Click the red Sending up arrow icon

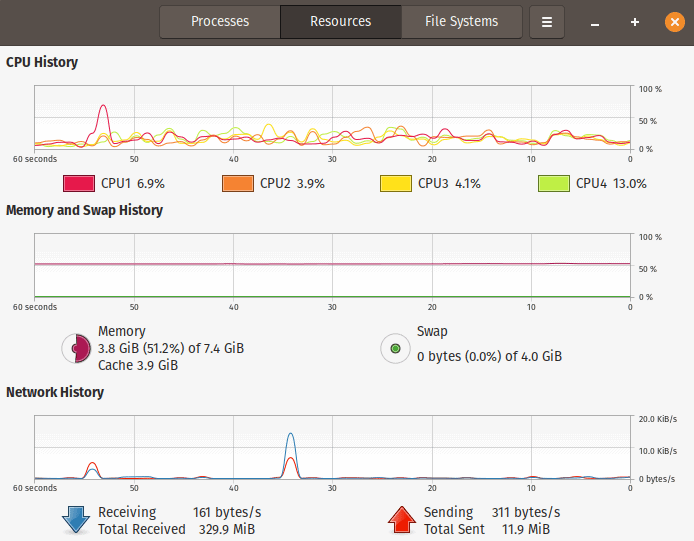[402, 520]
